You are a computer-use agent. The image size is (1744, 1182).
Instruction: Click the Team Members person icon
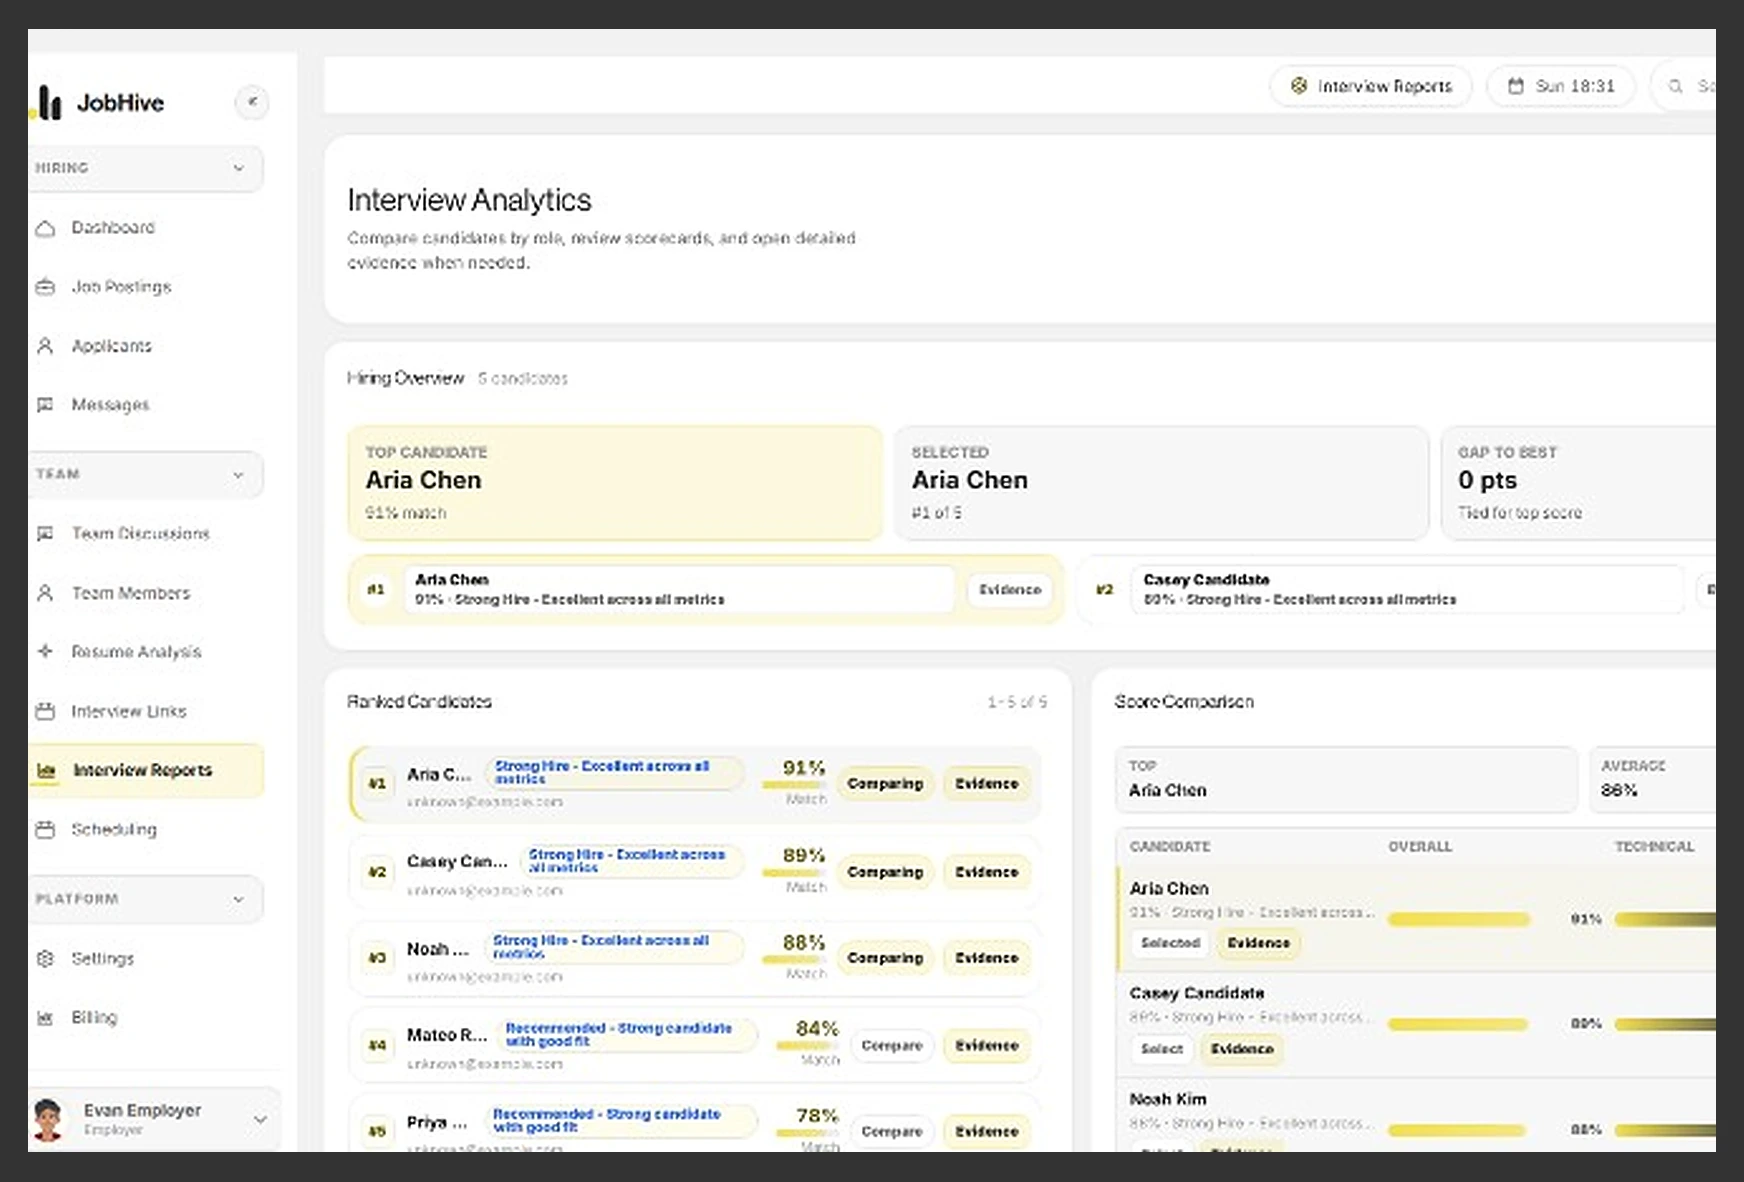point(45,593)
